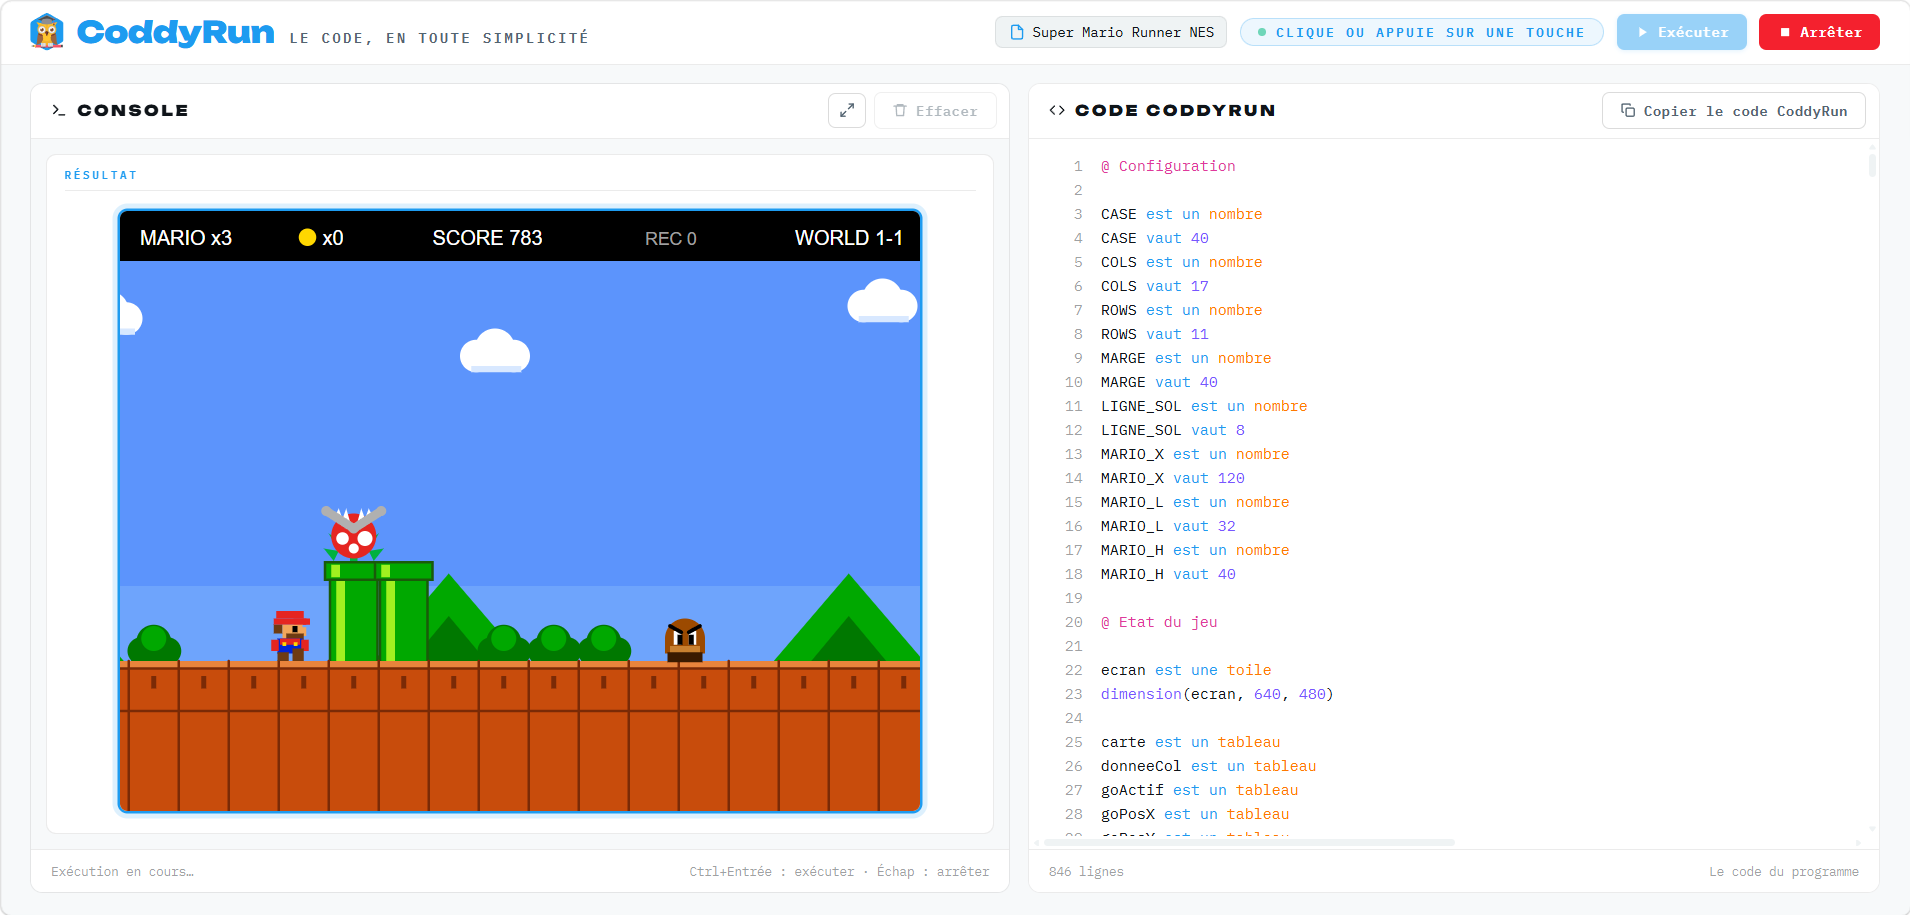Click code line 'MARIO_H vaut 40'
The width and height of the screenshot is (1910, 915).
(x=1168, y=574)
